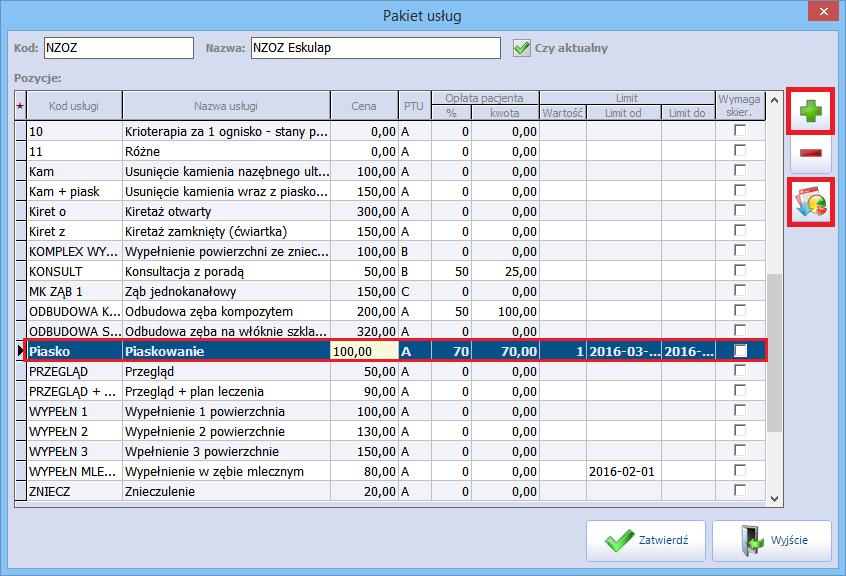Click the Limit od column header
846x576 pixels.
[624, 113]
